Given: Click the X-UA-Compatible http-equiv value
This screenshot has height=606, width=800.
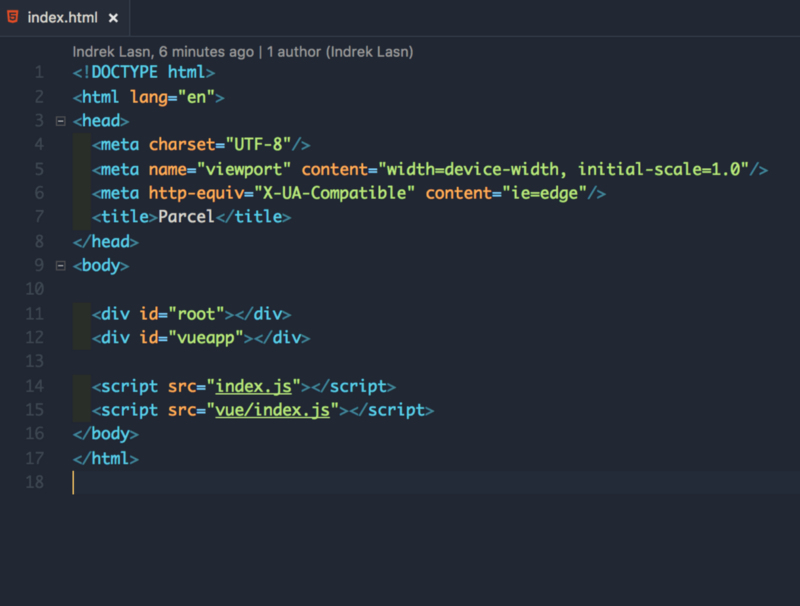Looking at the screenshot, I should (334, 193).
